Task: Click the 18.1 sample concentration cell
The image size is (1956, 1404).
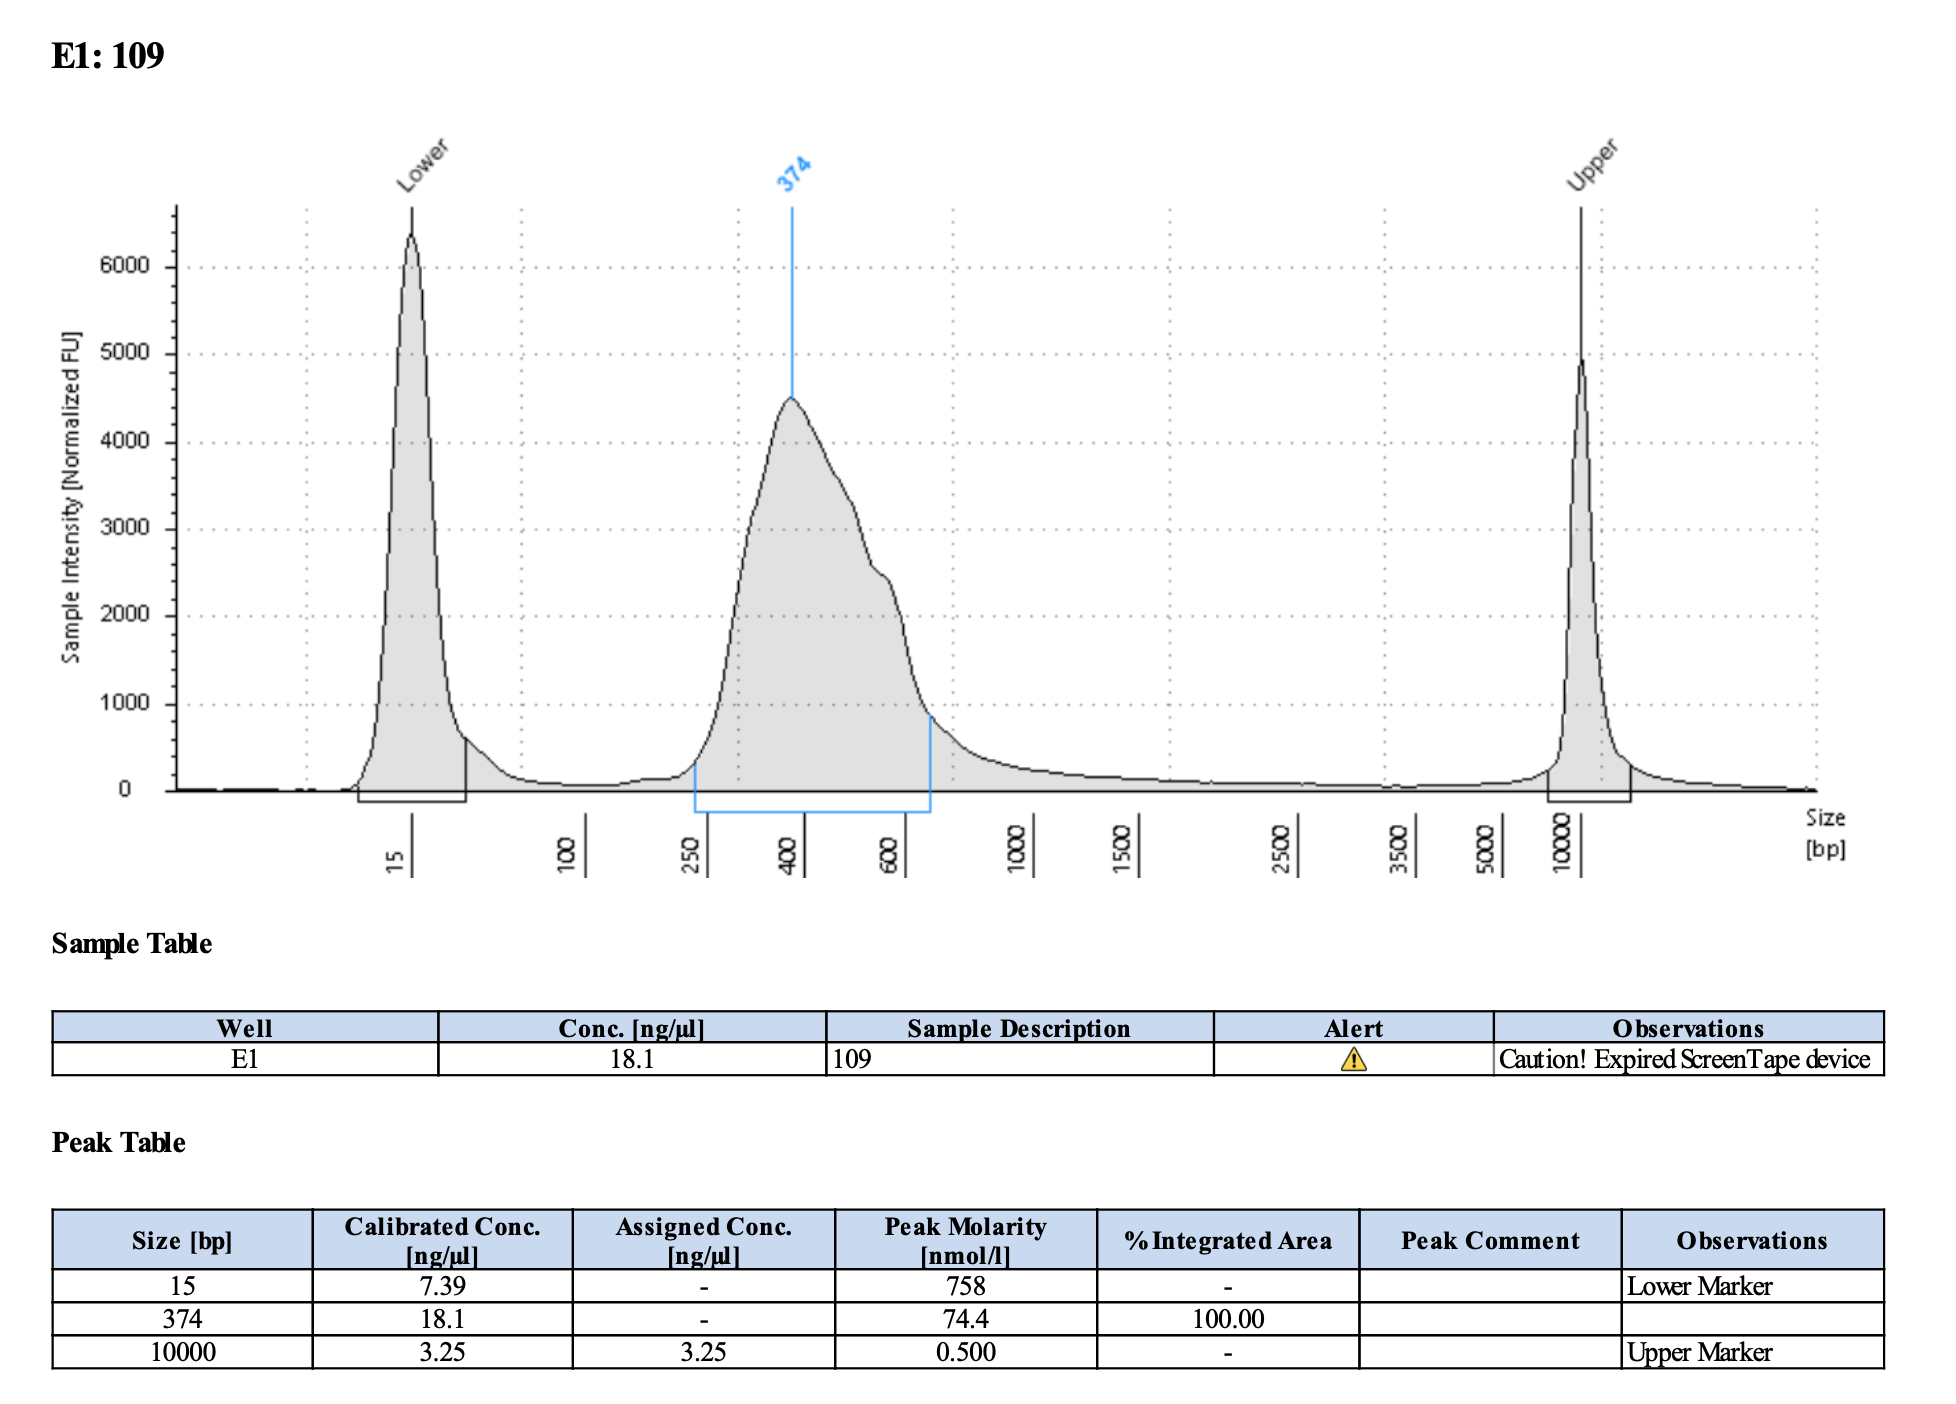Action: (x=631, y=1059)
